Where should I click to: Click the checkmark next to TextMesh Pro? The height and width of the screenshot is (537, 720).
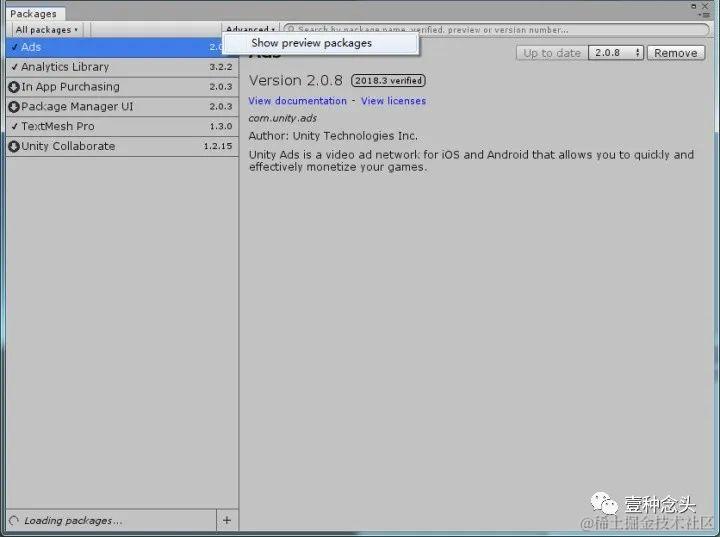(15, 126)
